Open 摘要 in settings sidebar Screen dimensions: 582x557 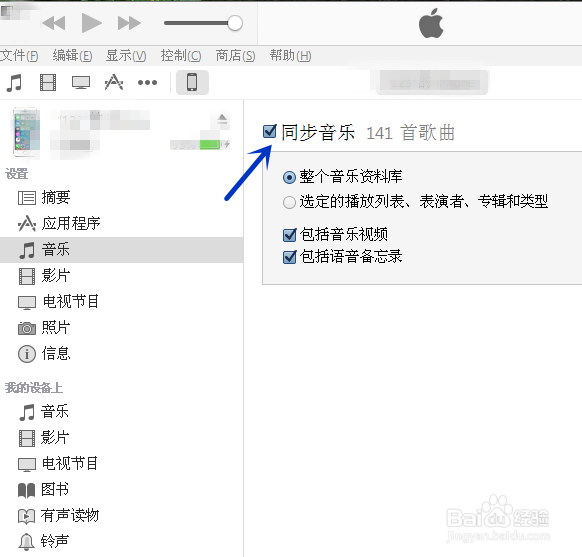(121, 197)
